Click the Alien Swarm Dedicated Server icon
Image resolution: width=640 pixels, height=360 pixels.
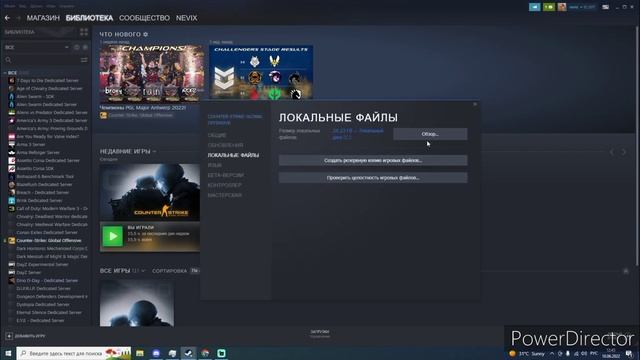(12, 104)
